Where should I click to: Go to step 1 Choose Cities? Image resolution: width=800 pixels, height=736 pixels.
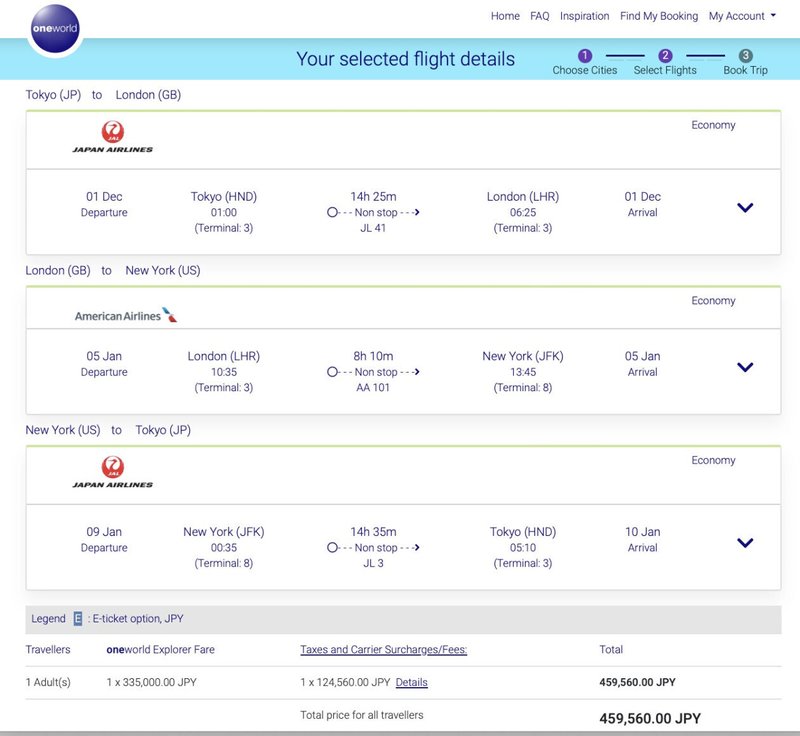tap(585, 56)
